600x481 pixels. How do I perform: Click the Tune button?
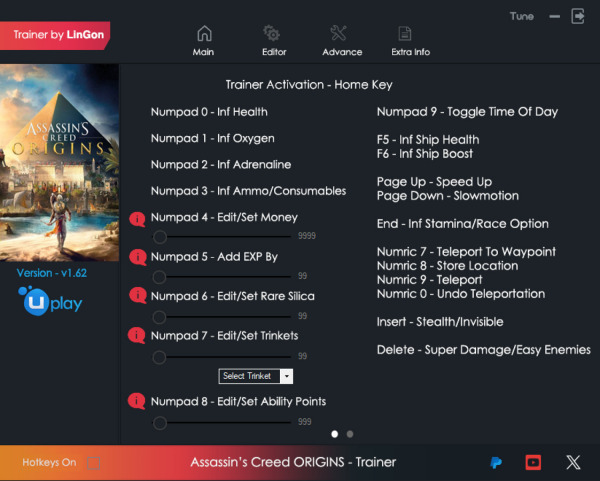click(x=522, y=16)
